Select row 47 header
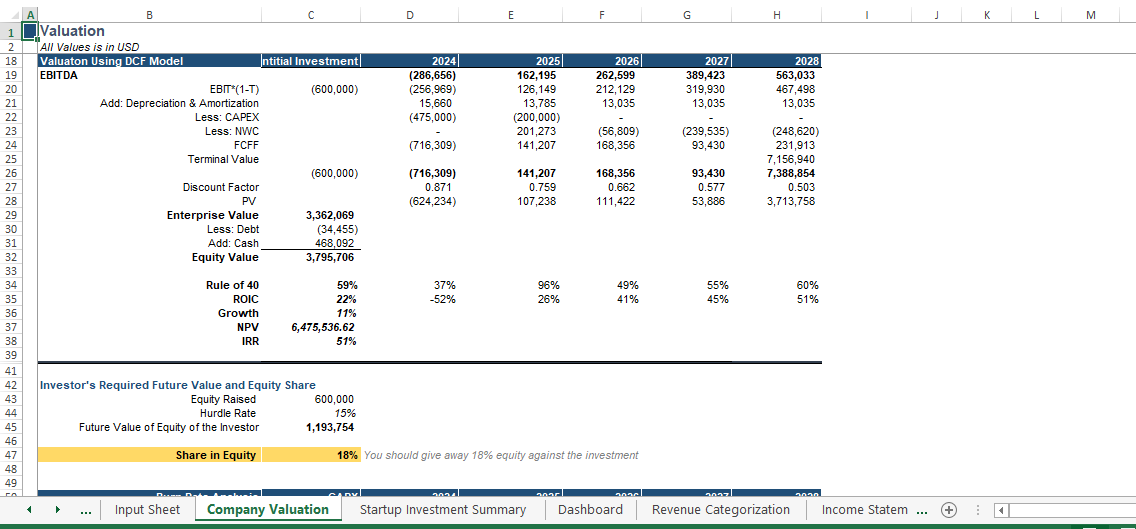1136x529 pixels. pos(11,455)
